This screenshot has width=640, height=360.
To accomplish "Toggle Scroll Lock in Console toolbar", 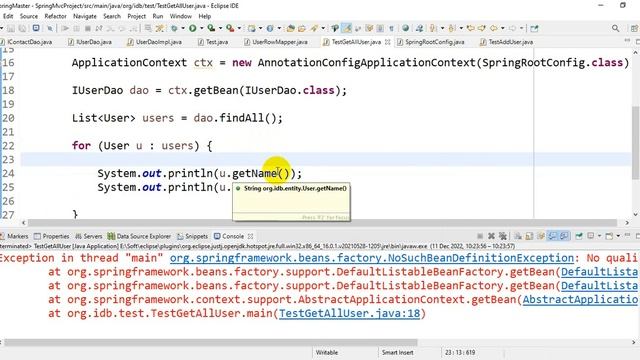I will 529,236.
